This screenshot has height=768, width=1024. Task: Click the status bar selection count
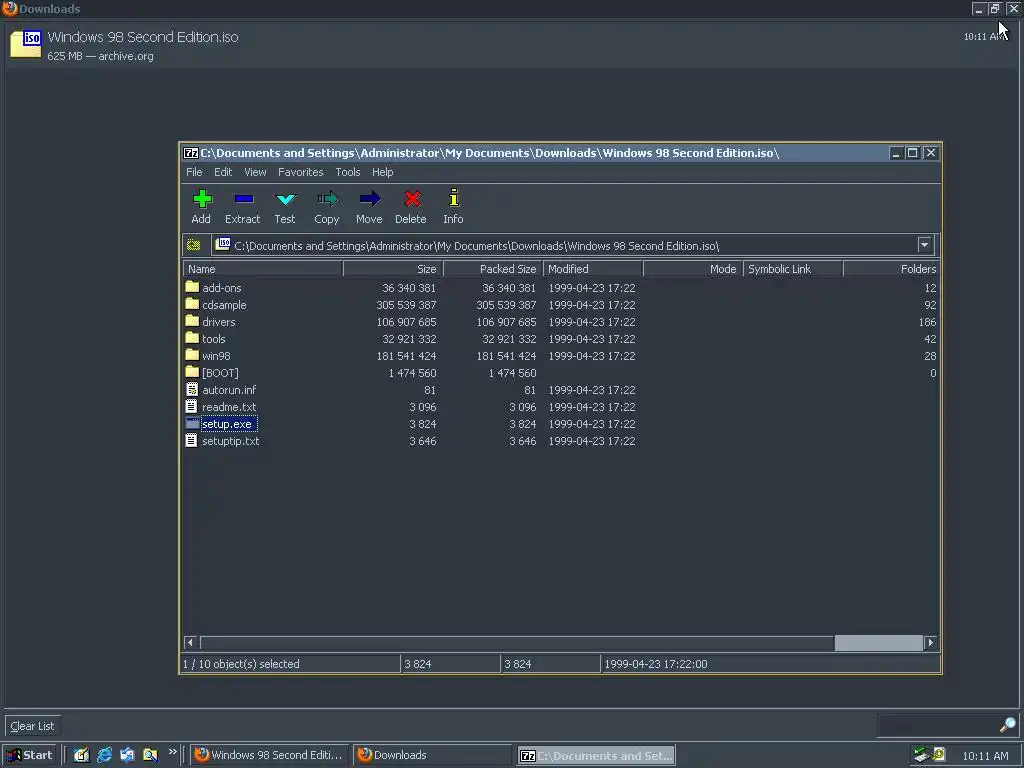(x=241, y=664)
